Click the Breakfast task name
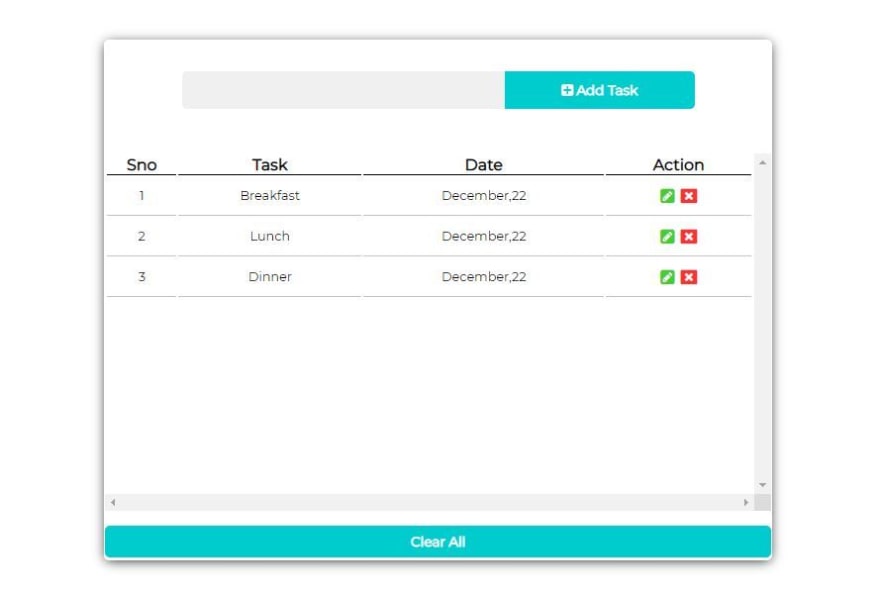This screenshot has width=880, height=596. (x=270, y=195)
